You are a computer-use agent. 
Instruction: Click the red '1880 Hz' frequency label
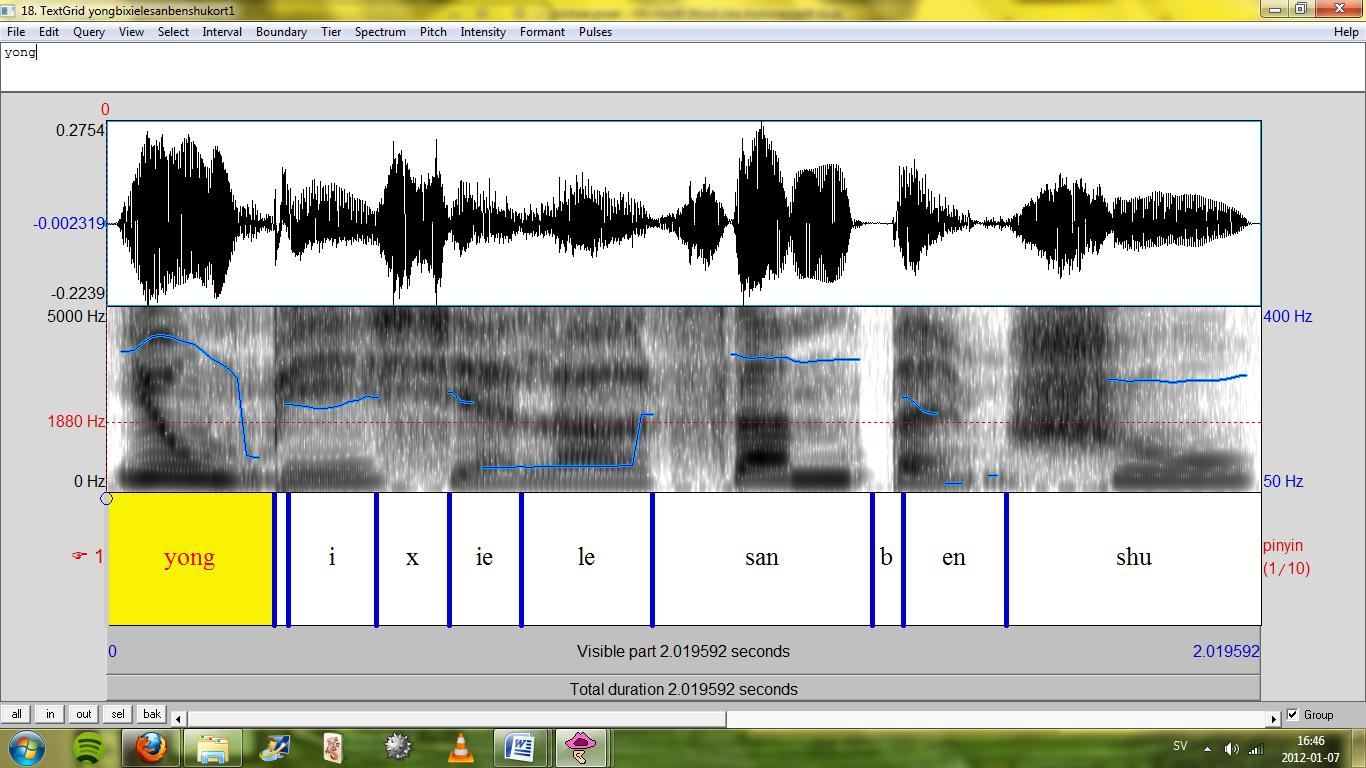click(x=77, y=421)
